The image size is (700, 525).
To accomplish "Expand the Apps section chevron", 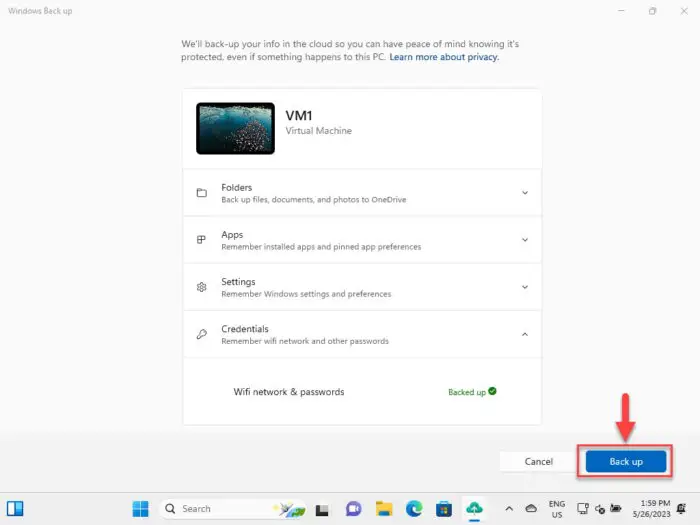I will click(525, 240).
